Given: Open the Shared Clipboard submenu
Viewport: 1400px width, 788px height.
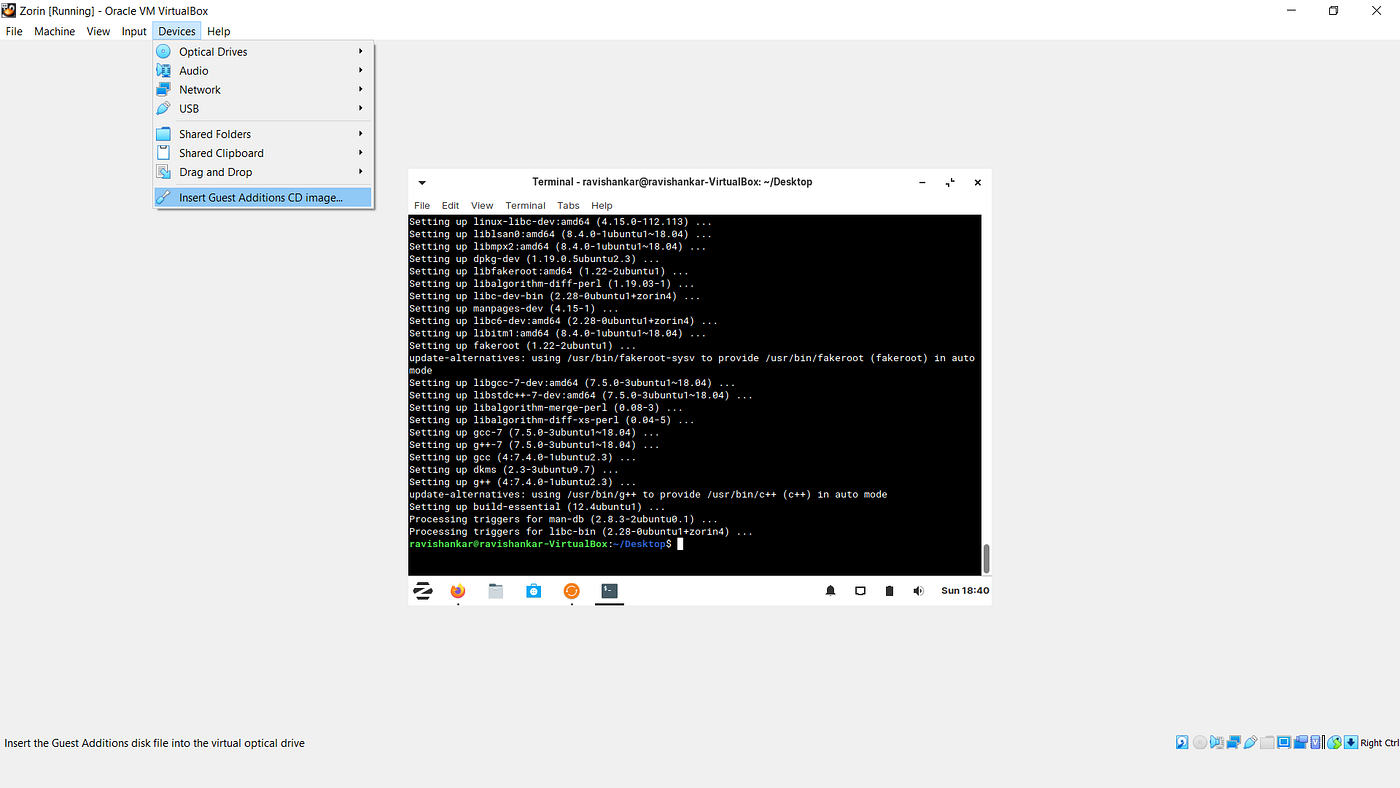Looking at the screenshot, I should [x=263, y=152].
